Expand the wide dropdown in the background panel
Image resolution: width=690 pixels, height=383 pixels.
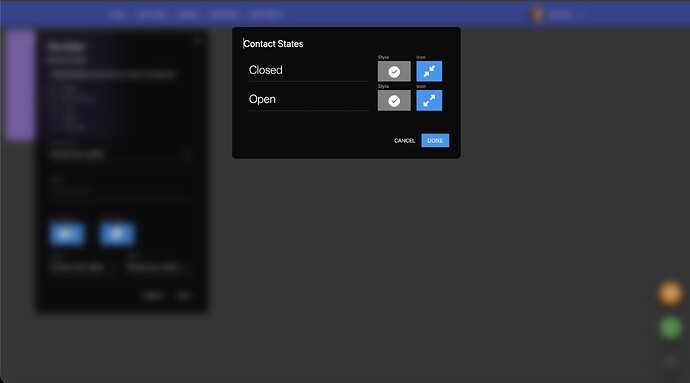[121, 155]
